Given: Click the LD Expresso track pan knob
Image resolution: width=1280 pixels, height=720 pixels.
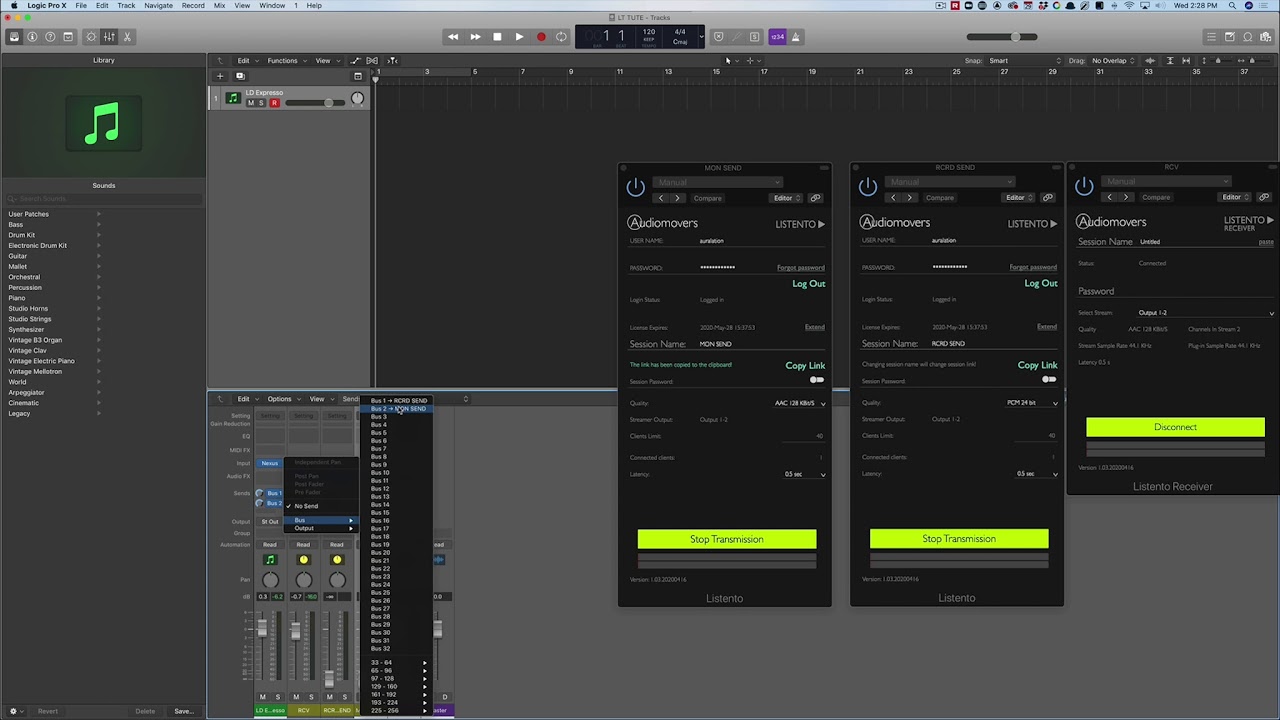Looking at the screenshot, I should tap(357, 98).
